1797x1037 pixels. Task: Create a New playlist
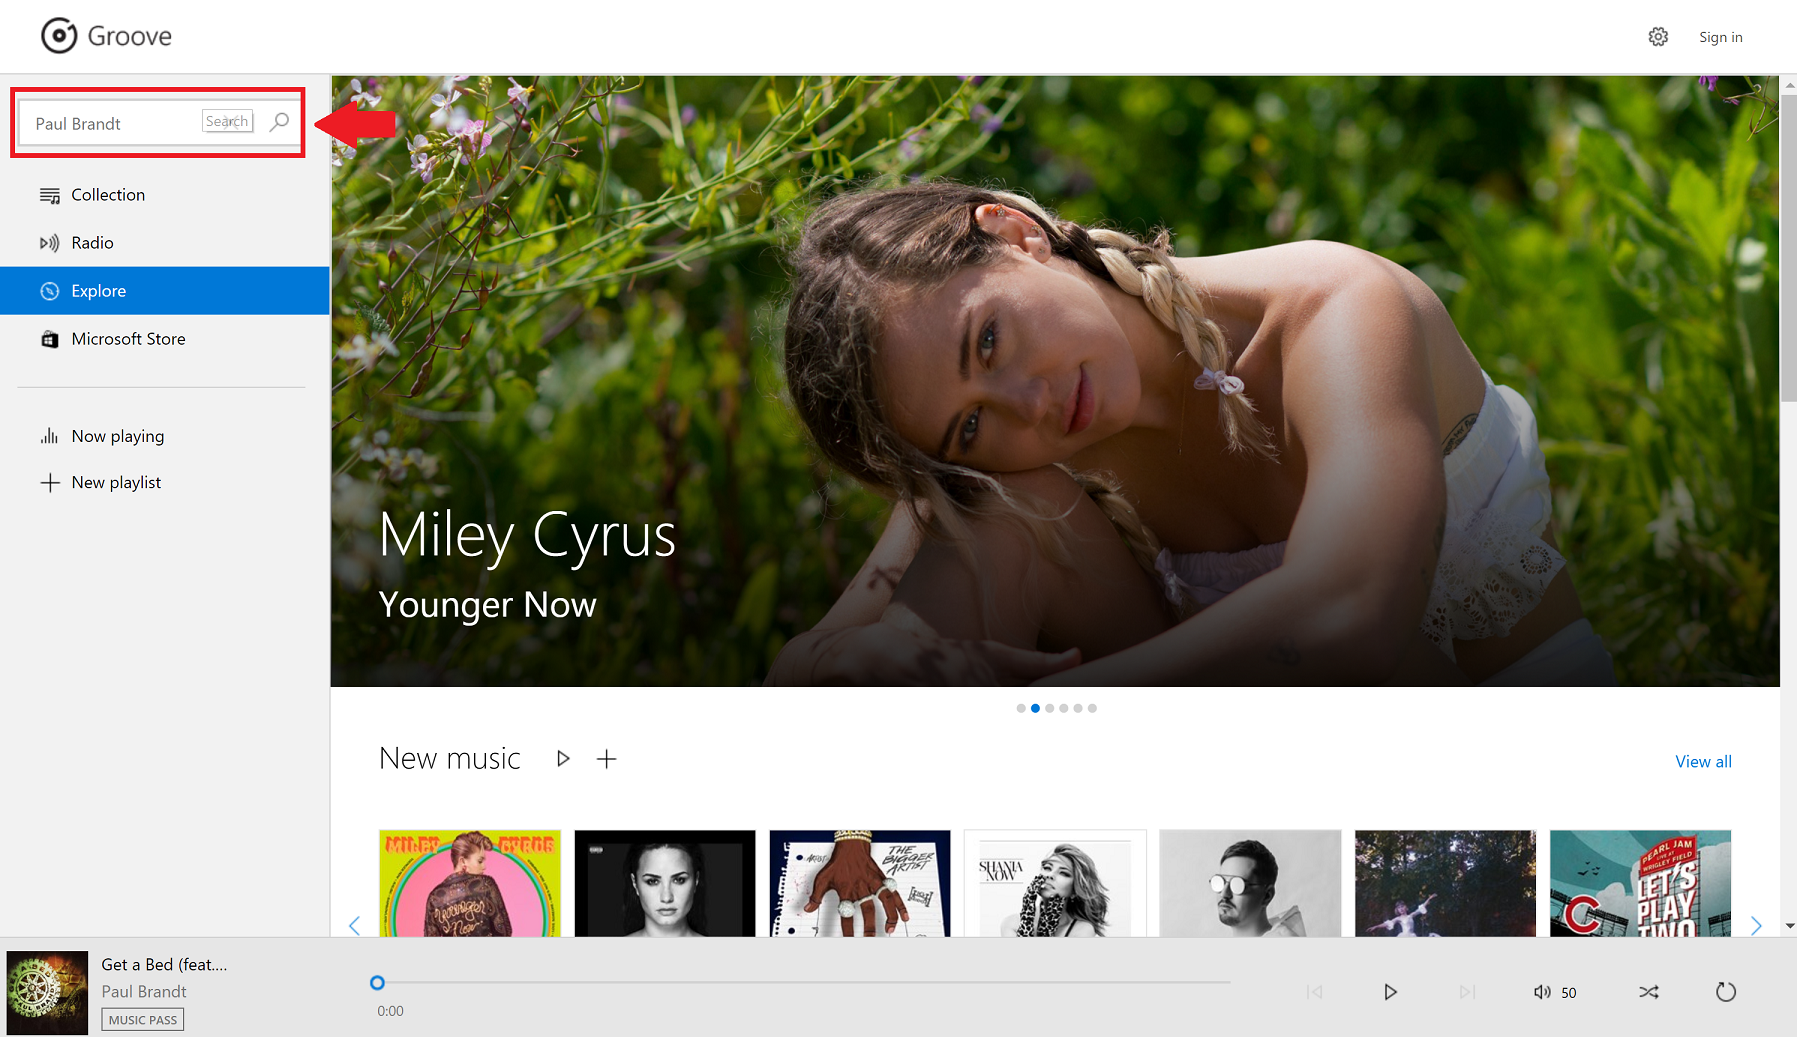pyautogui.click(x=165, y=482)
